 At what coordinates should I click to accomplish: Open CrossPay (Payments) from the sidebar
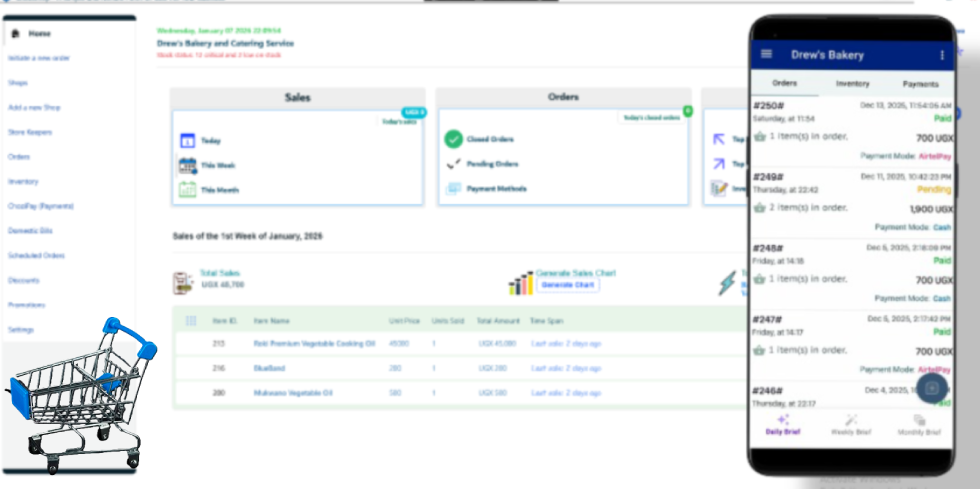41,206
